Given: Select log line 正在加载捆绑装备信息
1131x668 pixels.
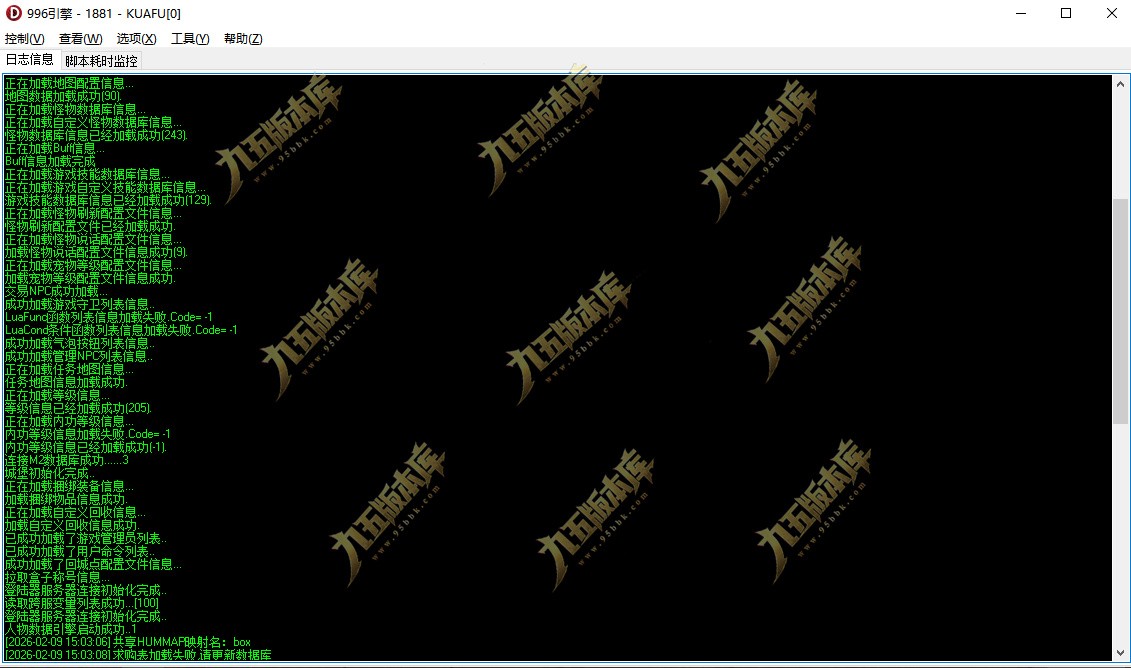Looking at the screenshot, I should (69, 485).
